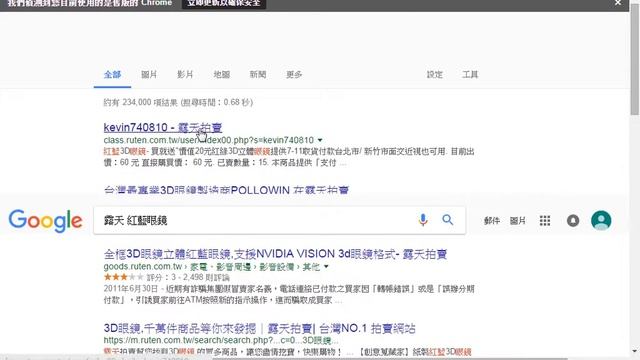Open kevin740810 露天拍賣 result link

pos(163,127)
